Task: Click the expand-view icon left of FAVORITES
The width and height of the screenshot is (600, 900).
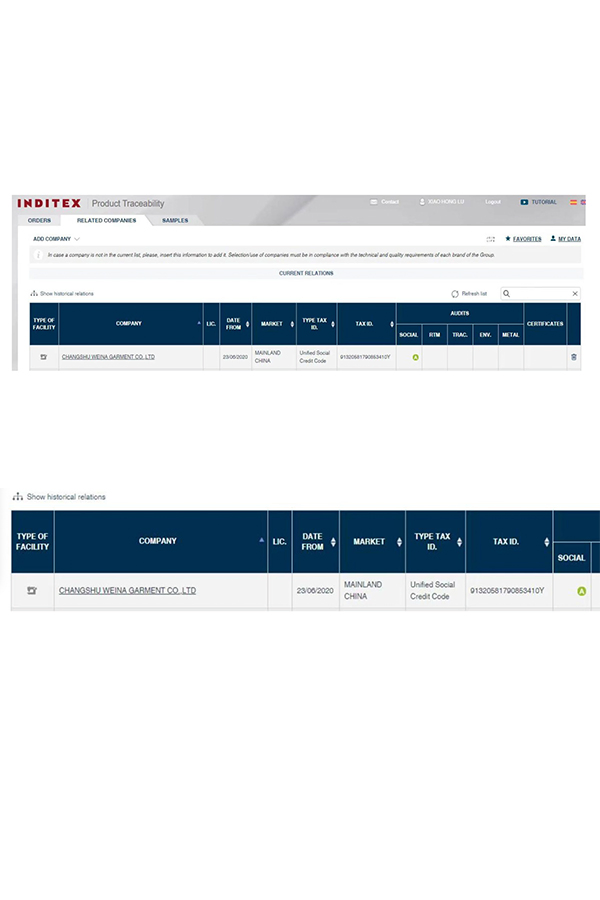Action: pos(490,239)
